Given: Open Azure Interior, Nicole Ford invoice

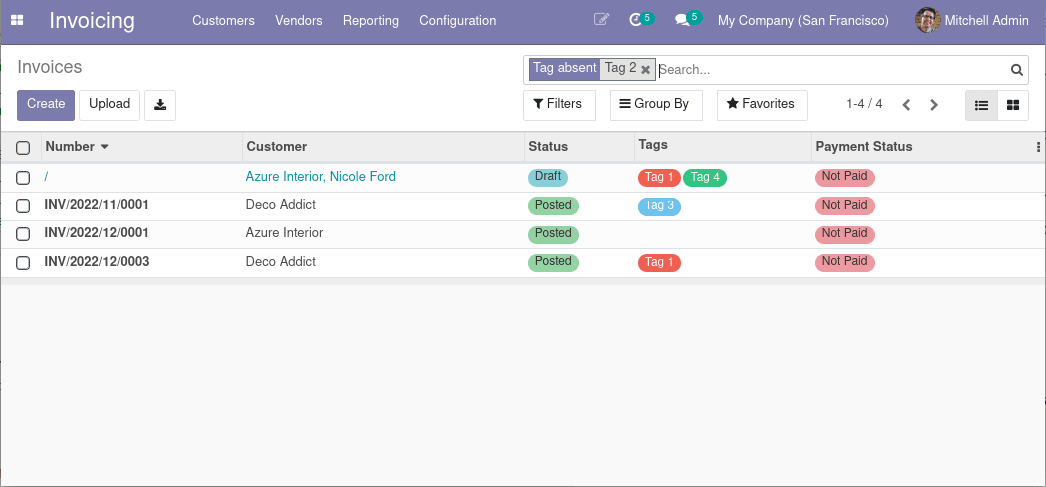Looking at the screenshot, I should [320, 177].
